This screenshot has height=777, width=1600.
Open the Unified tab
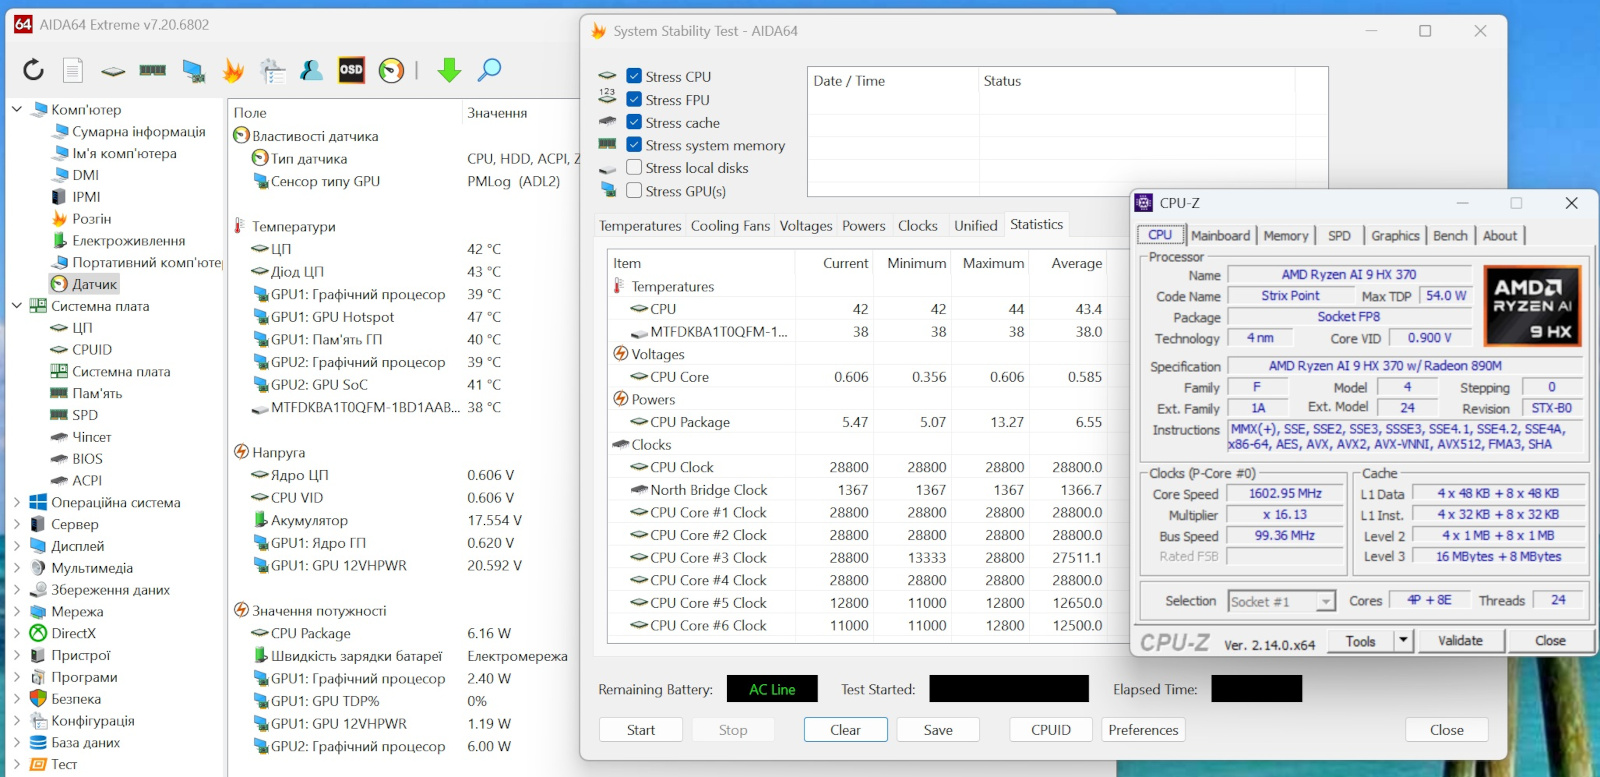976,226
